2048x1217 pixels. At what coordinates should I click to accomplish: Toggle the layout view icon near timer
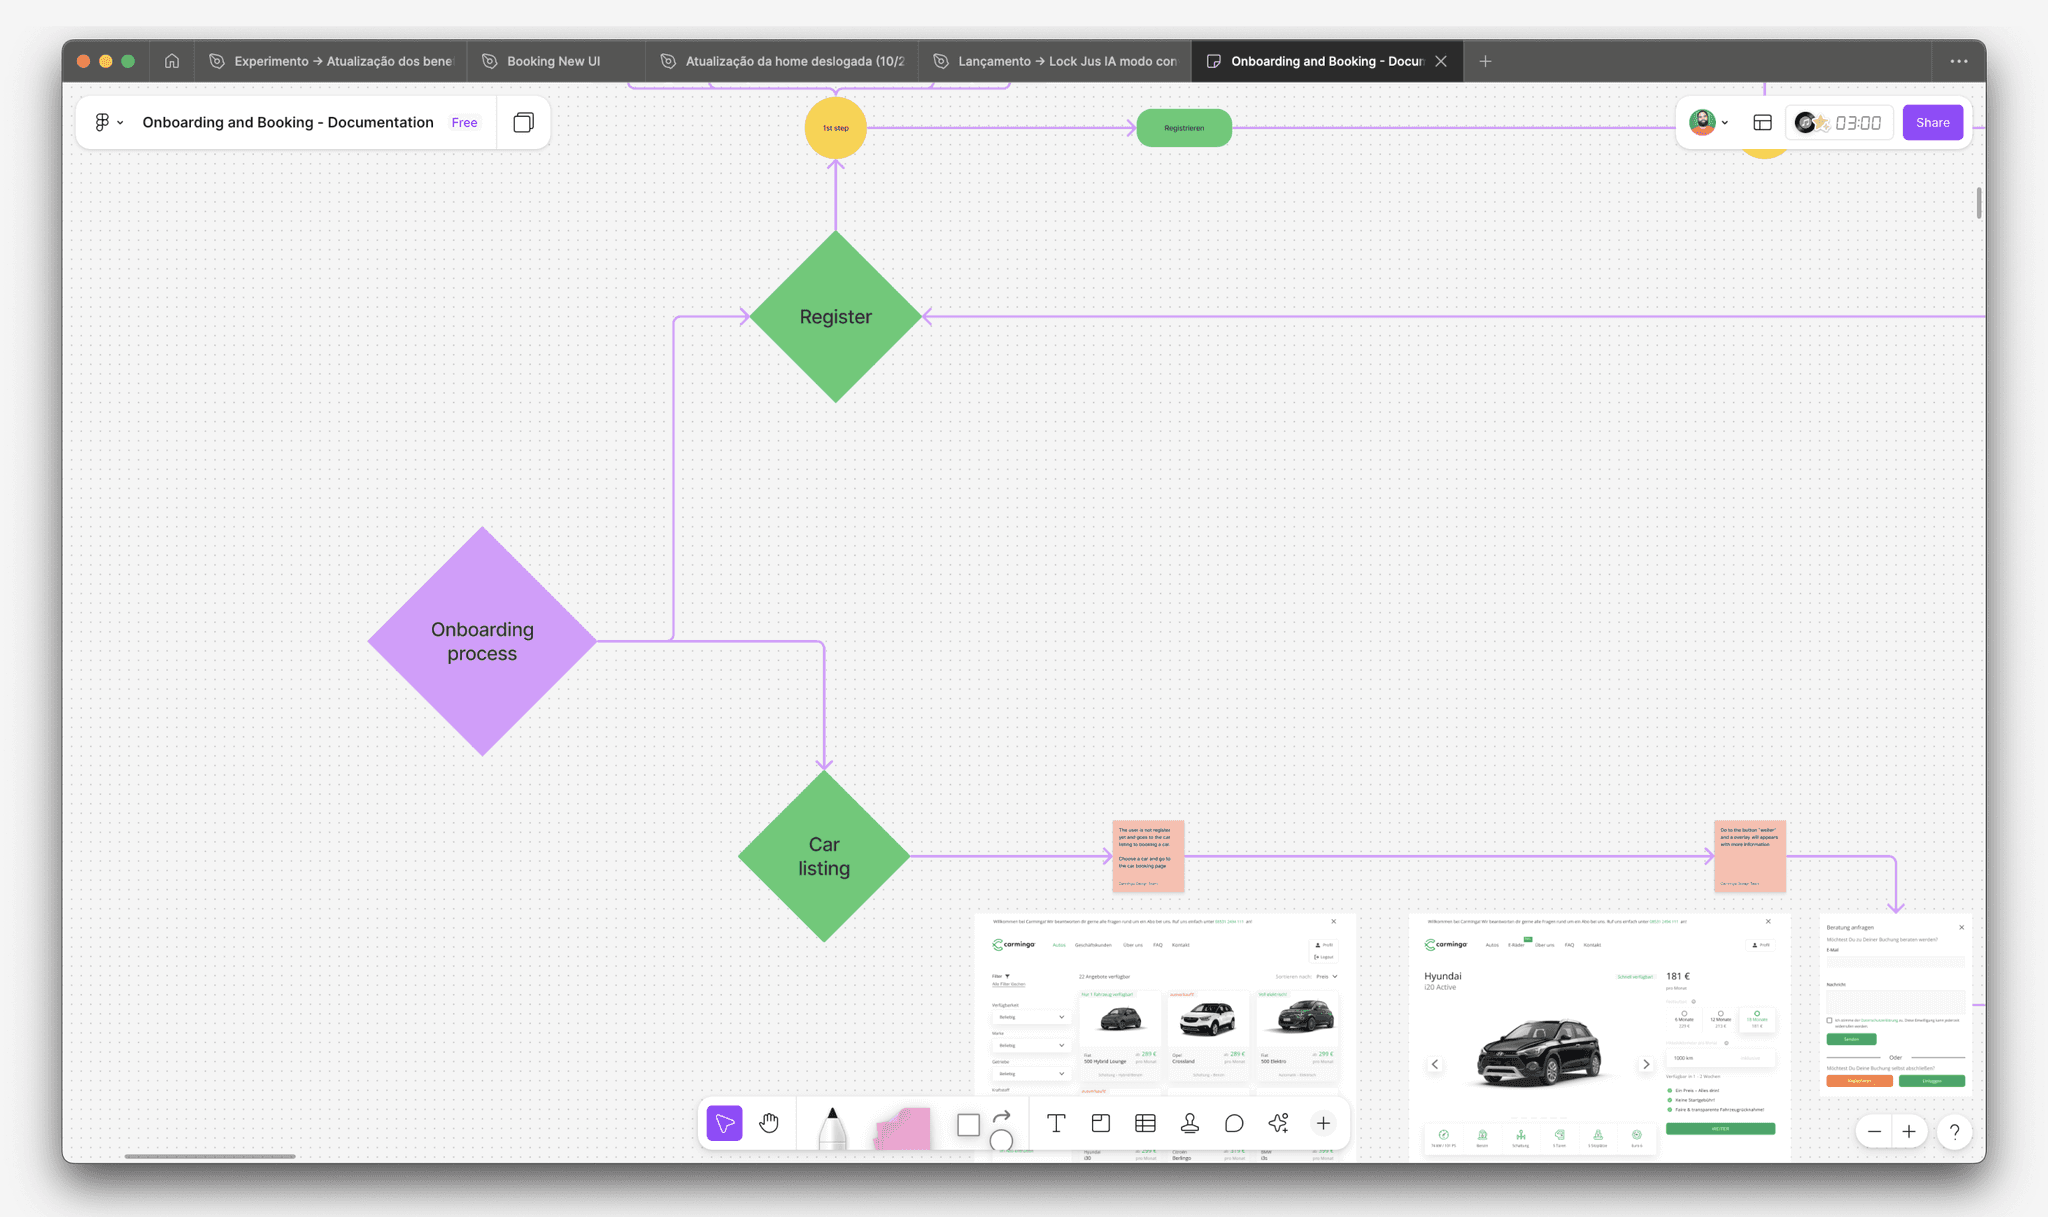coord(1762,122)
